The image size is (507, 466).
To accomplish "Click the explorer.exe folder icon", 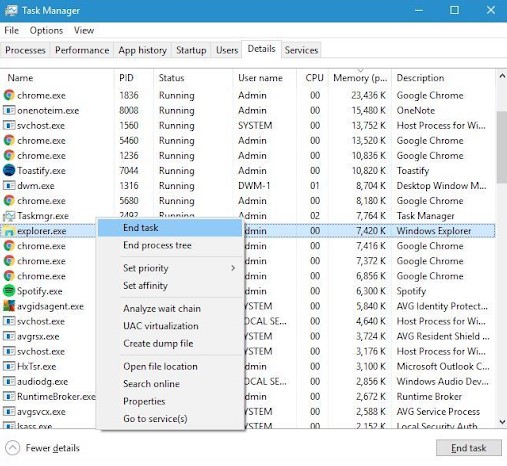I will [9, 231].
